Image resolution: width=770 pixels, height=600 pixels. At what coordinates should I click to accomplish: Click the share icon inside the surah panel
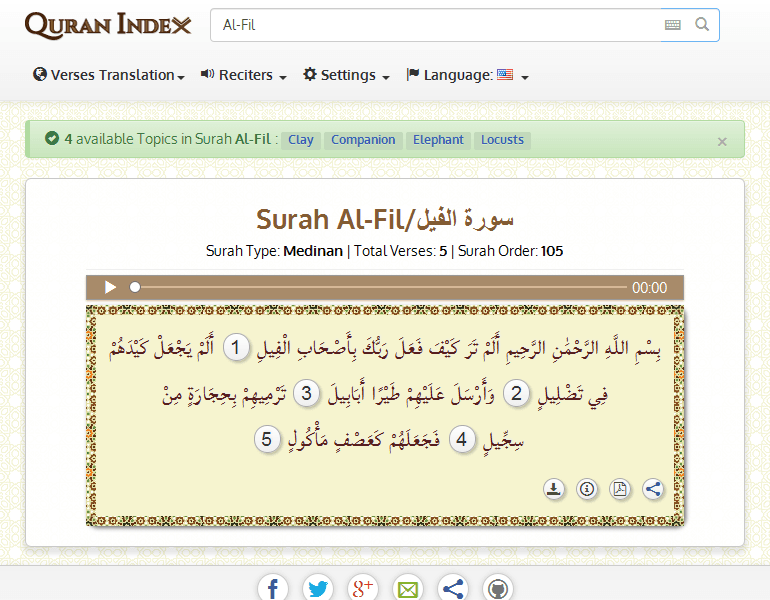click(x=653, y=489)
